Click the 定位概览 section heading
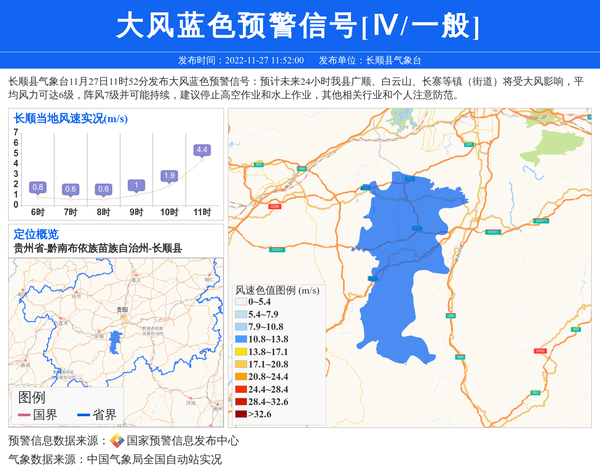This screenshot has width=600, height=471. [36, 234]
